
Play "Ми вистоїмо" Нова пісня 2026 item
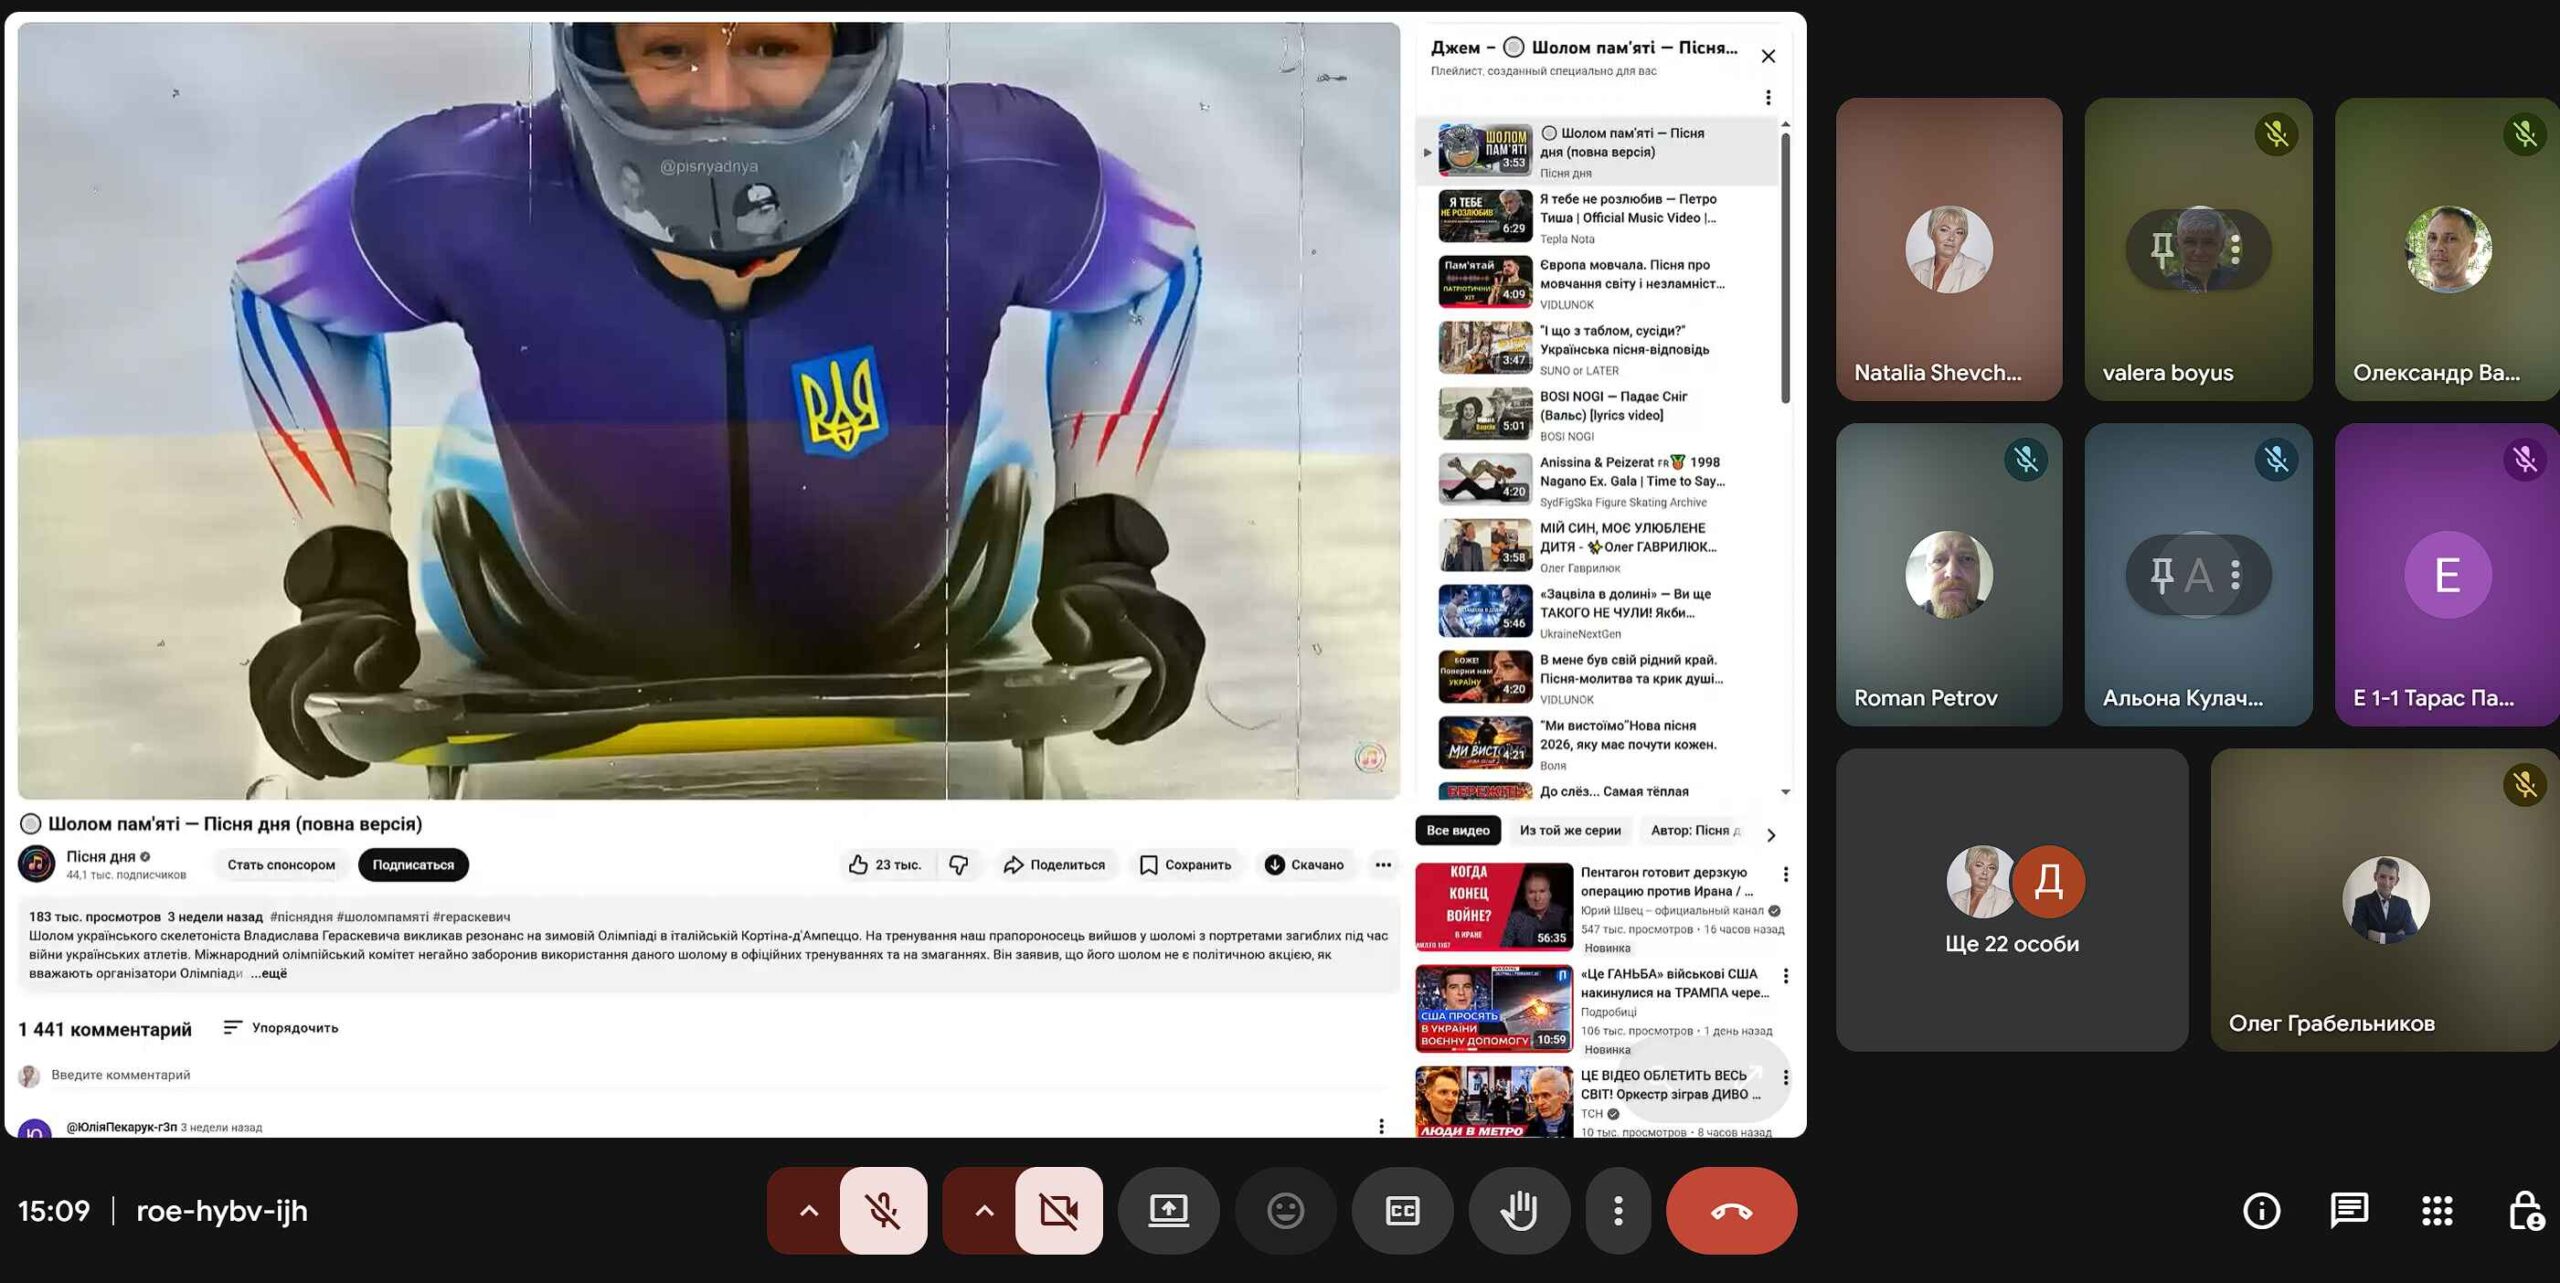1597,744
